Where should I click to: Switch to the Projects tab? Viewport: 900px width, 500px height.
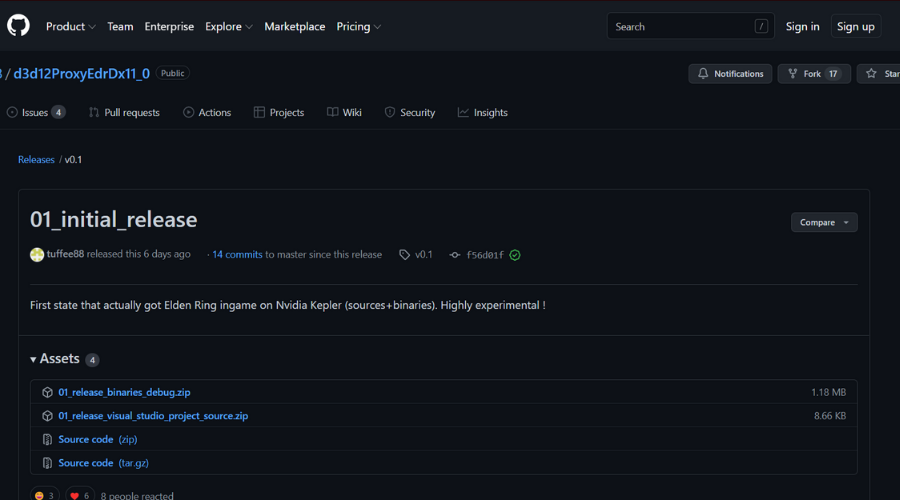click(x=279, y=113)
